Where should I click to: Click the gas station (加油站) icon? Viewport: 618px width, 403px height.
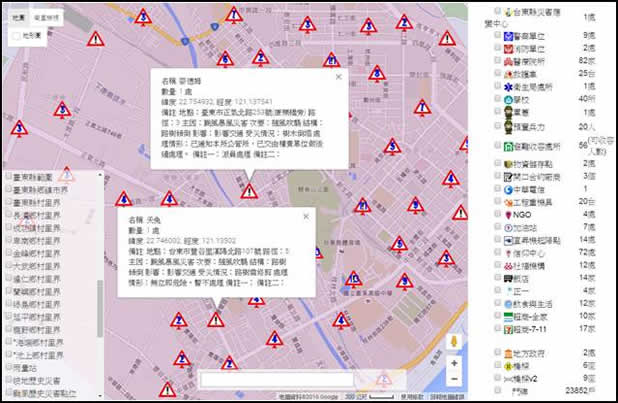[x=508, y=228]
